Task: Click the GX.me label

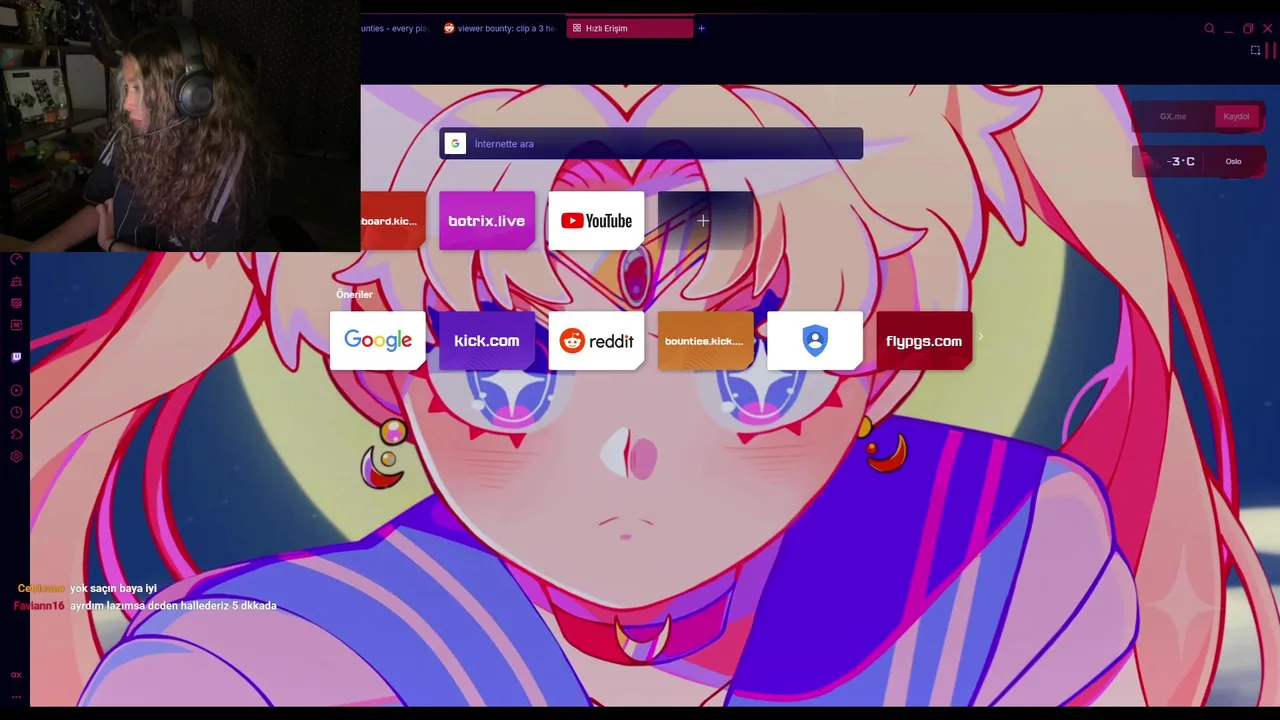Action: pyautogui.click(x=1173, y=116)
